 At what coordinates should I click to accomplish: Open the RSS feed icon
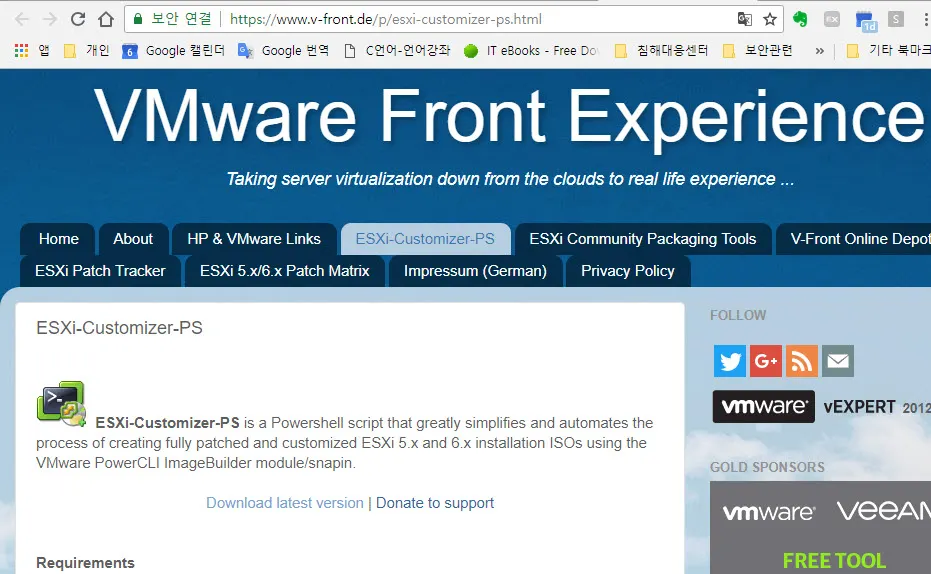coord(802,361)
